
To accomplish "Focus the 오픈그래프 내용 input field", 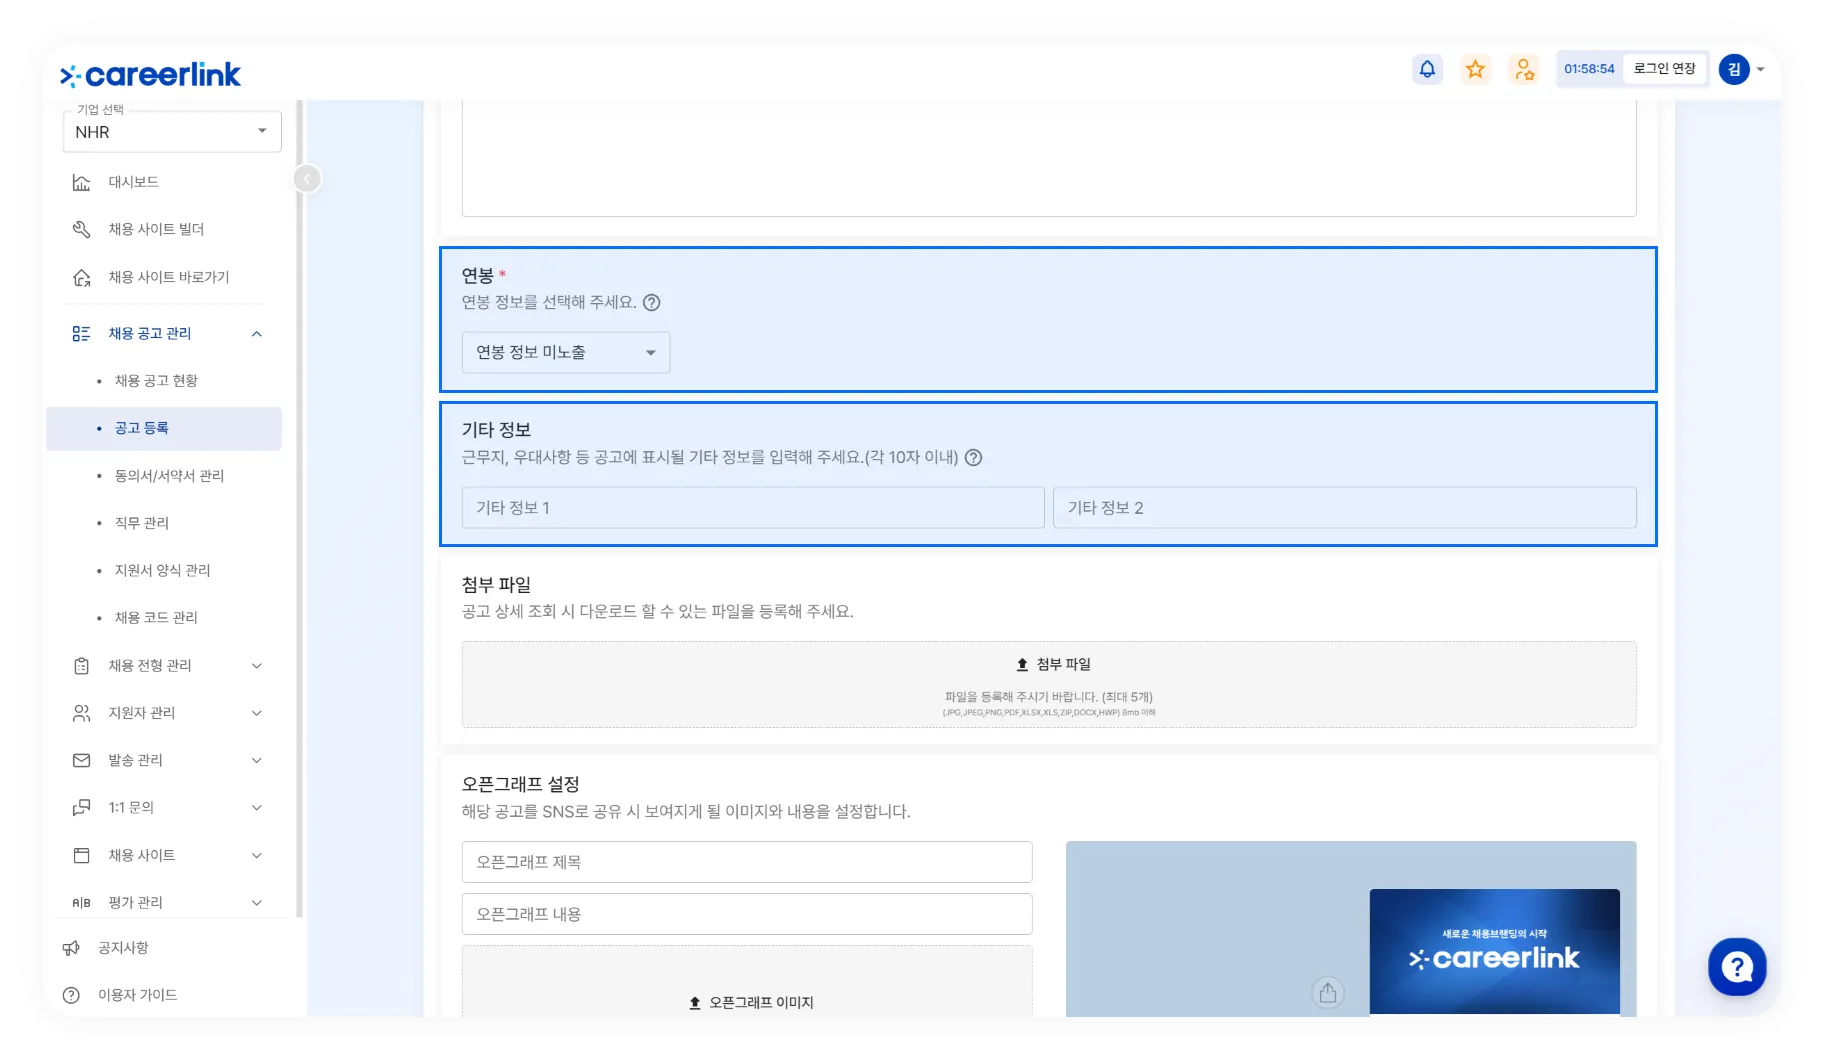I will tap(747, 915).
